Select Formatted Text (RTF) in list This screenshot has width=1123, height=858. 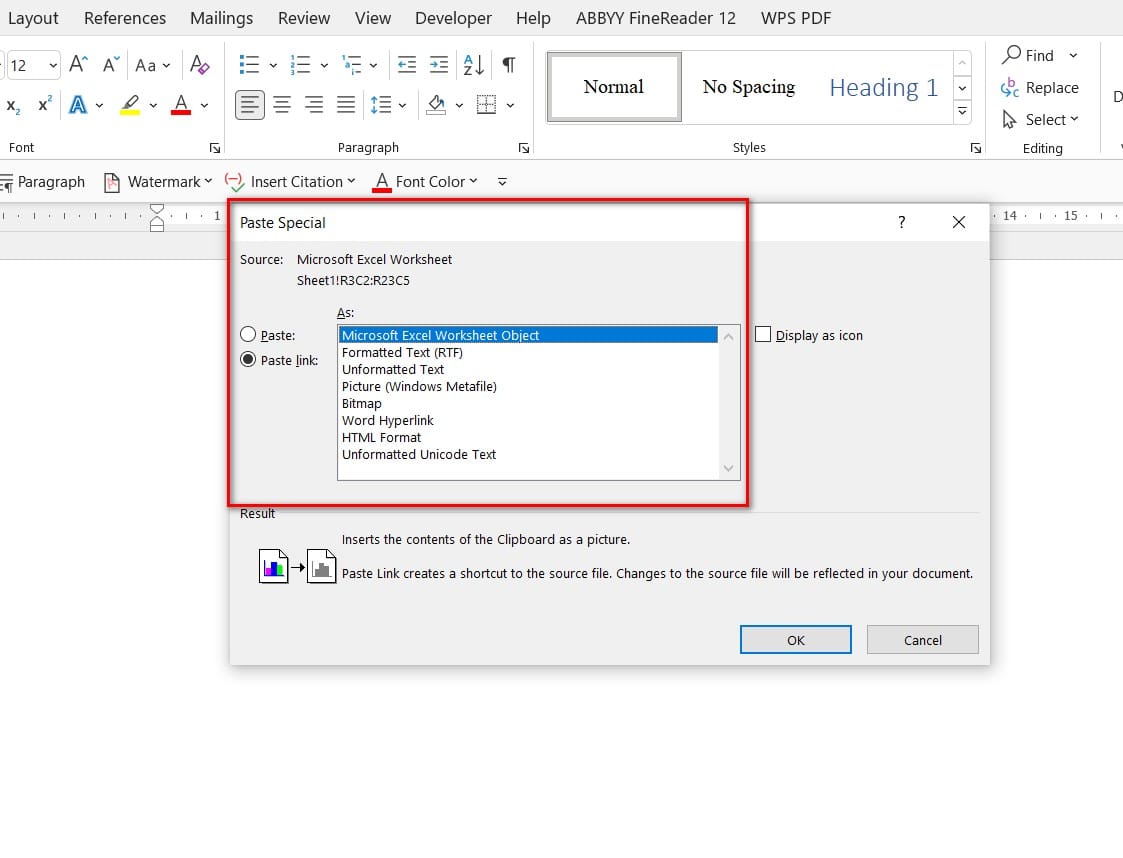pyautogui.click(x=528, y=352)
